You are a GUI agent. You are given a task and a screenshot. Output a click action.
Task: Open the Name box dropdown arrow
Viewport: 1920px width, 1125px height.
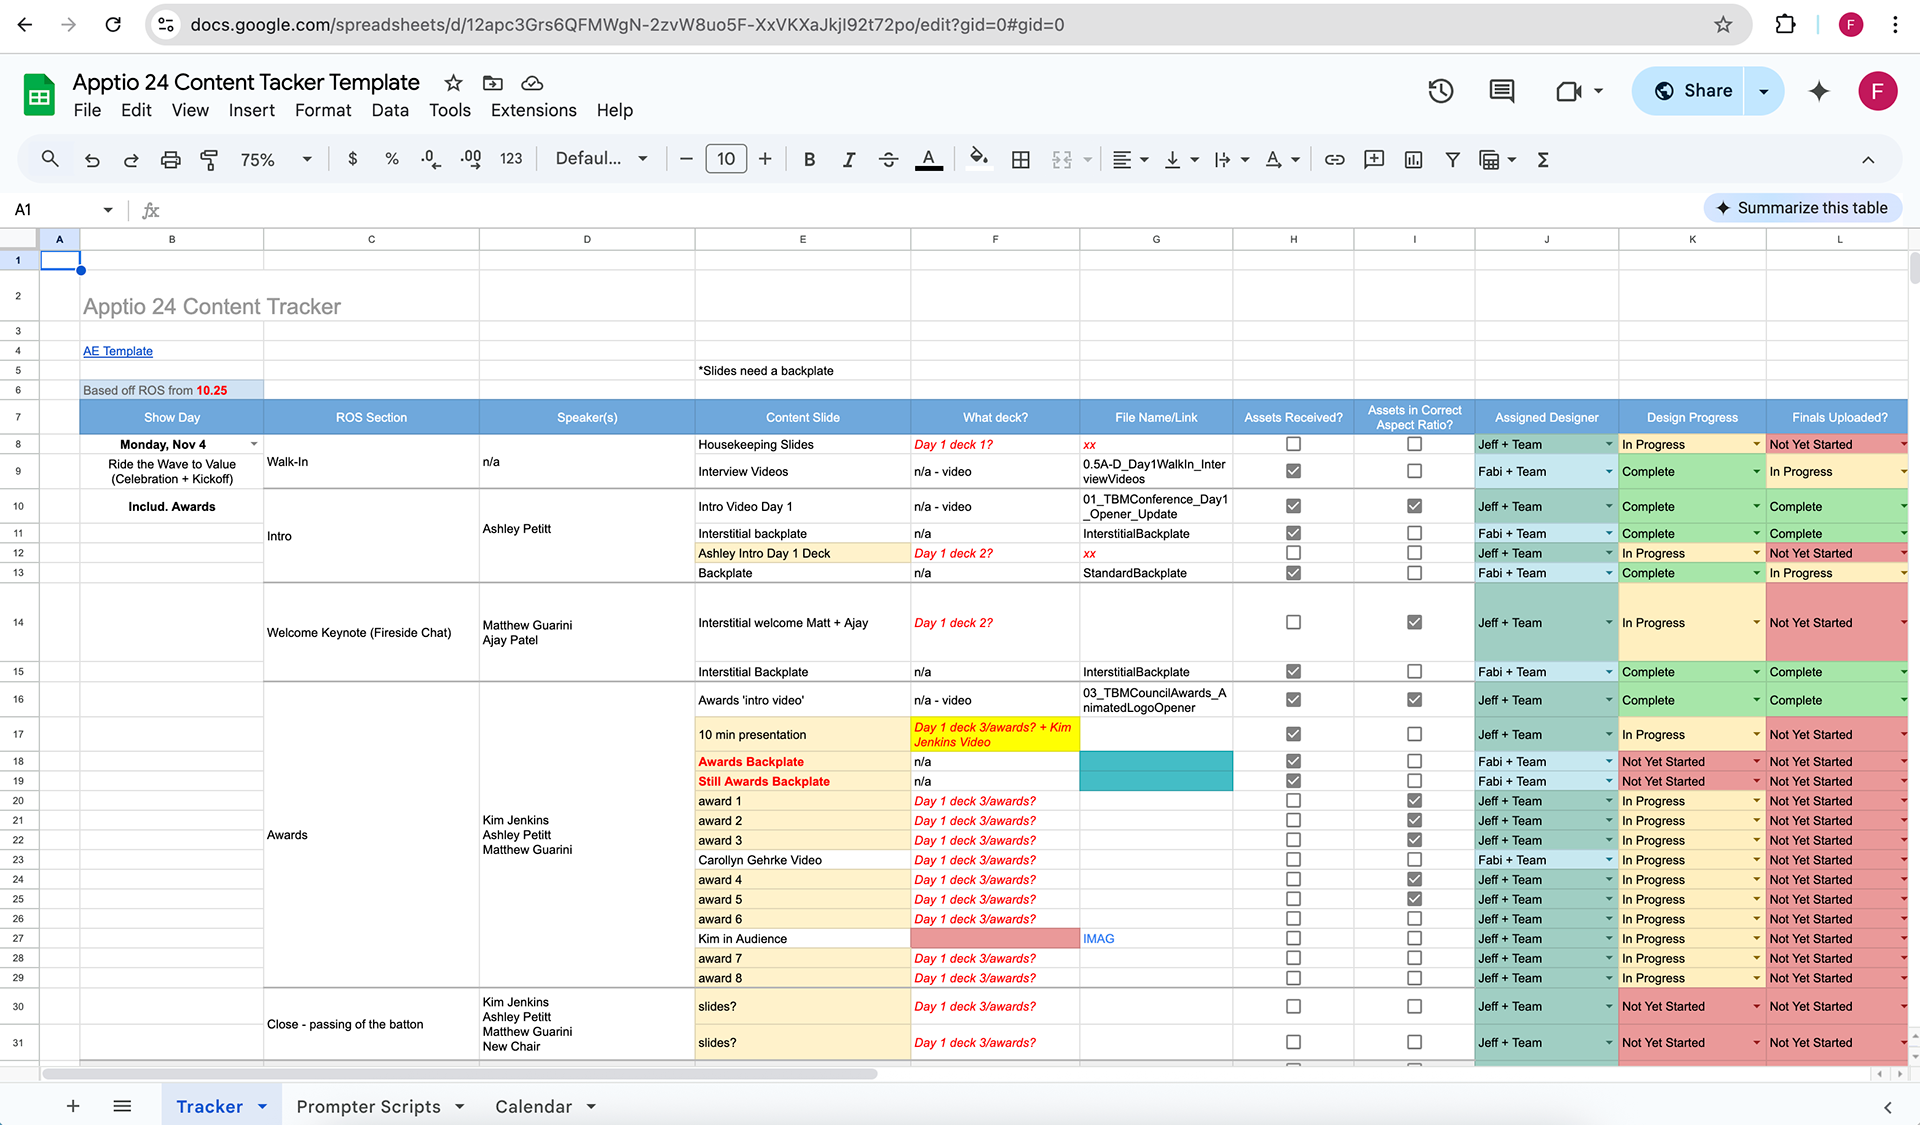[x=107, y=209]
